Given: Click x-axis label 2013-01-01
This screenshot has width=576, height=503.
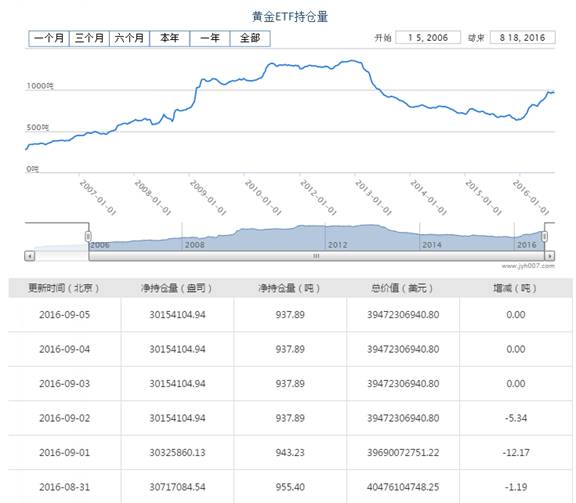Looking at the screenshot, I should tap(373, 197).
